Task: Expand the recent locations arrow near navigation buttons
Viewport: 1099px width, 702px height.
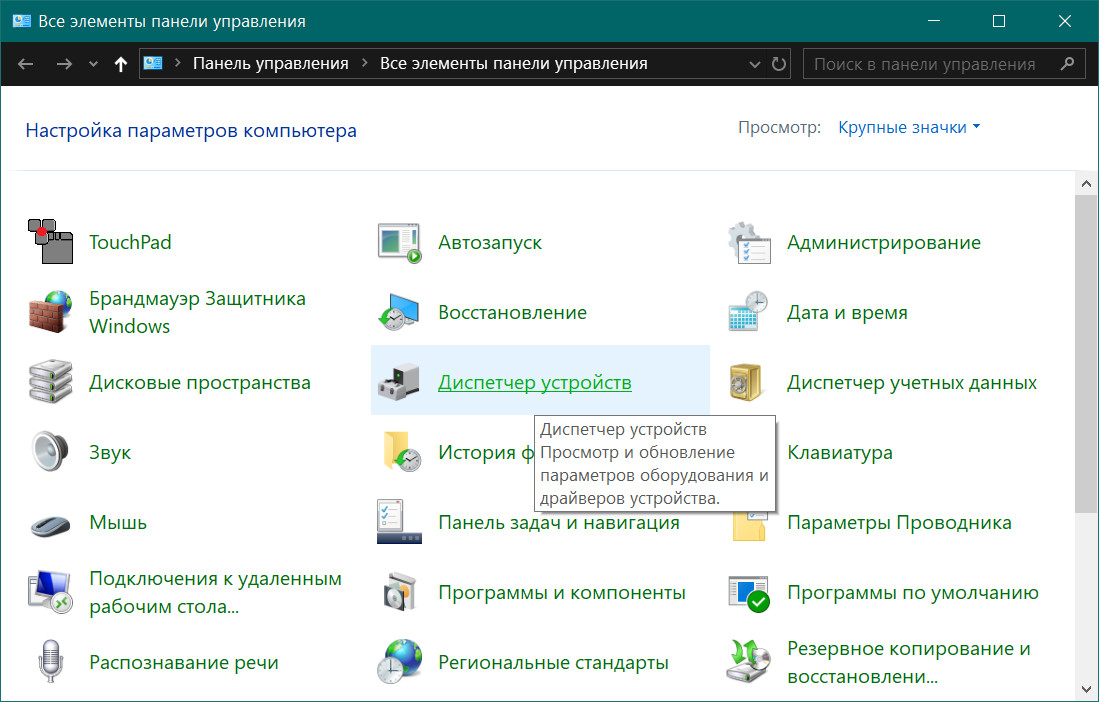Action: click(x=94, y=64)
